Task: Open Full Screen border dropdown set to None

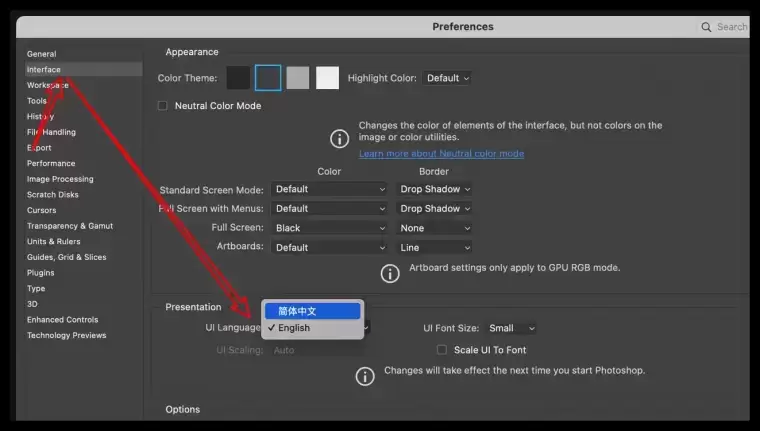Action: click(434, 228)
